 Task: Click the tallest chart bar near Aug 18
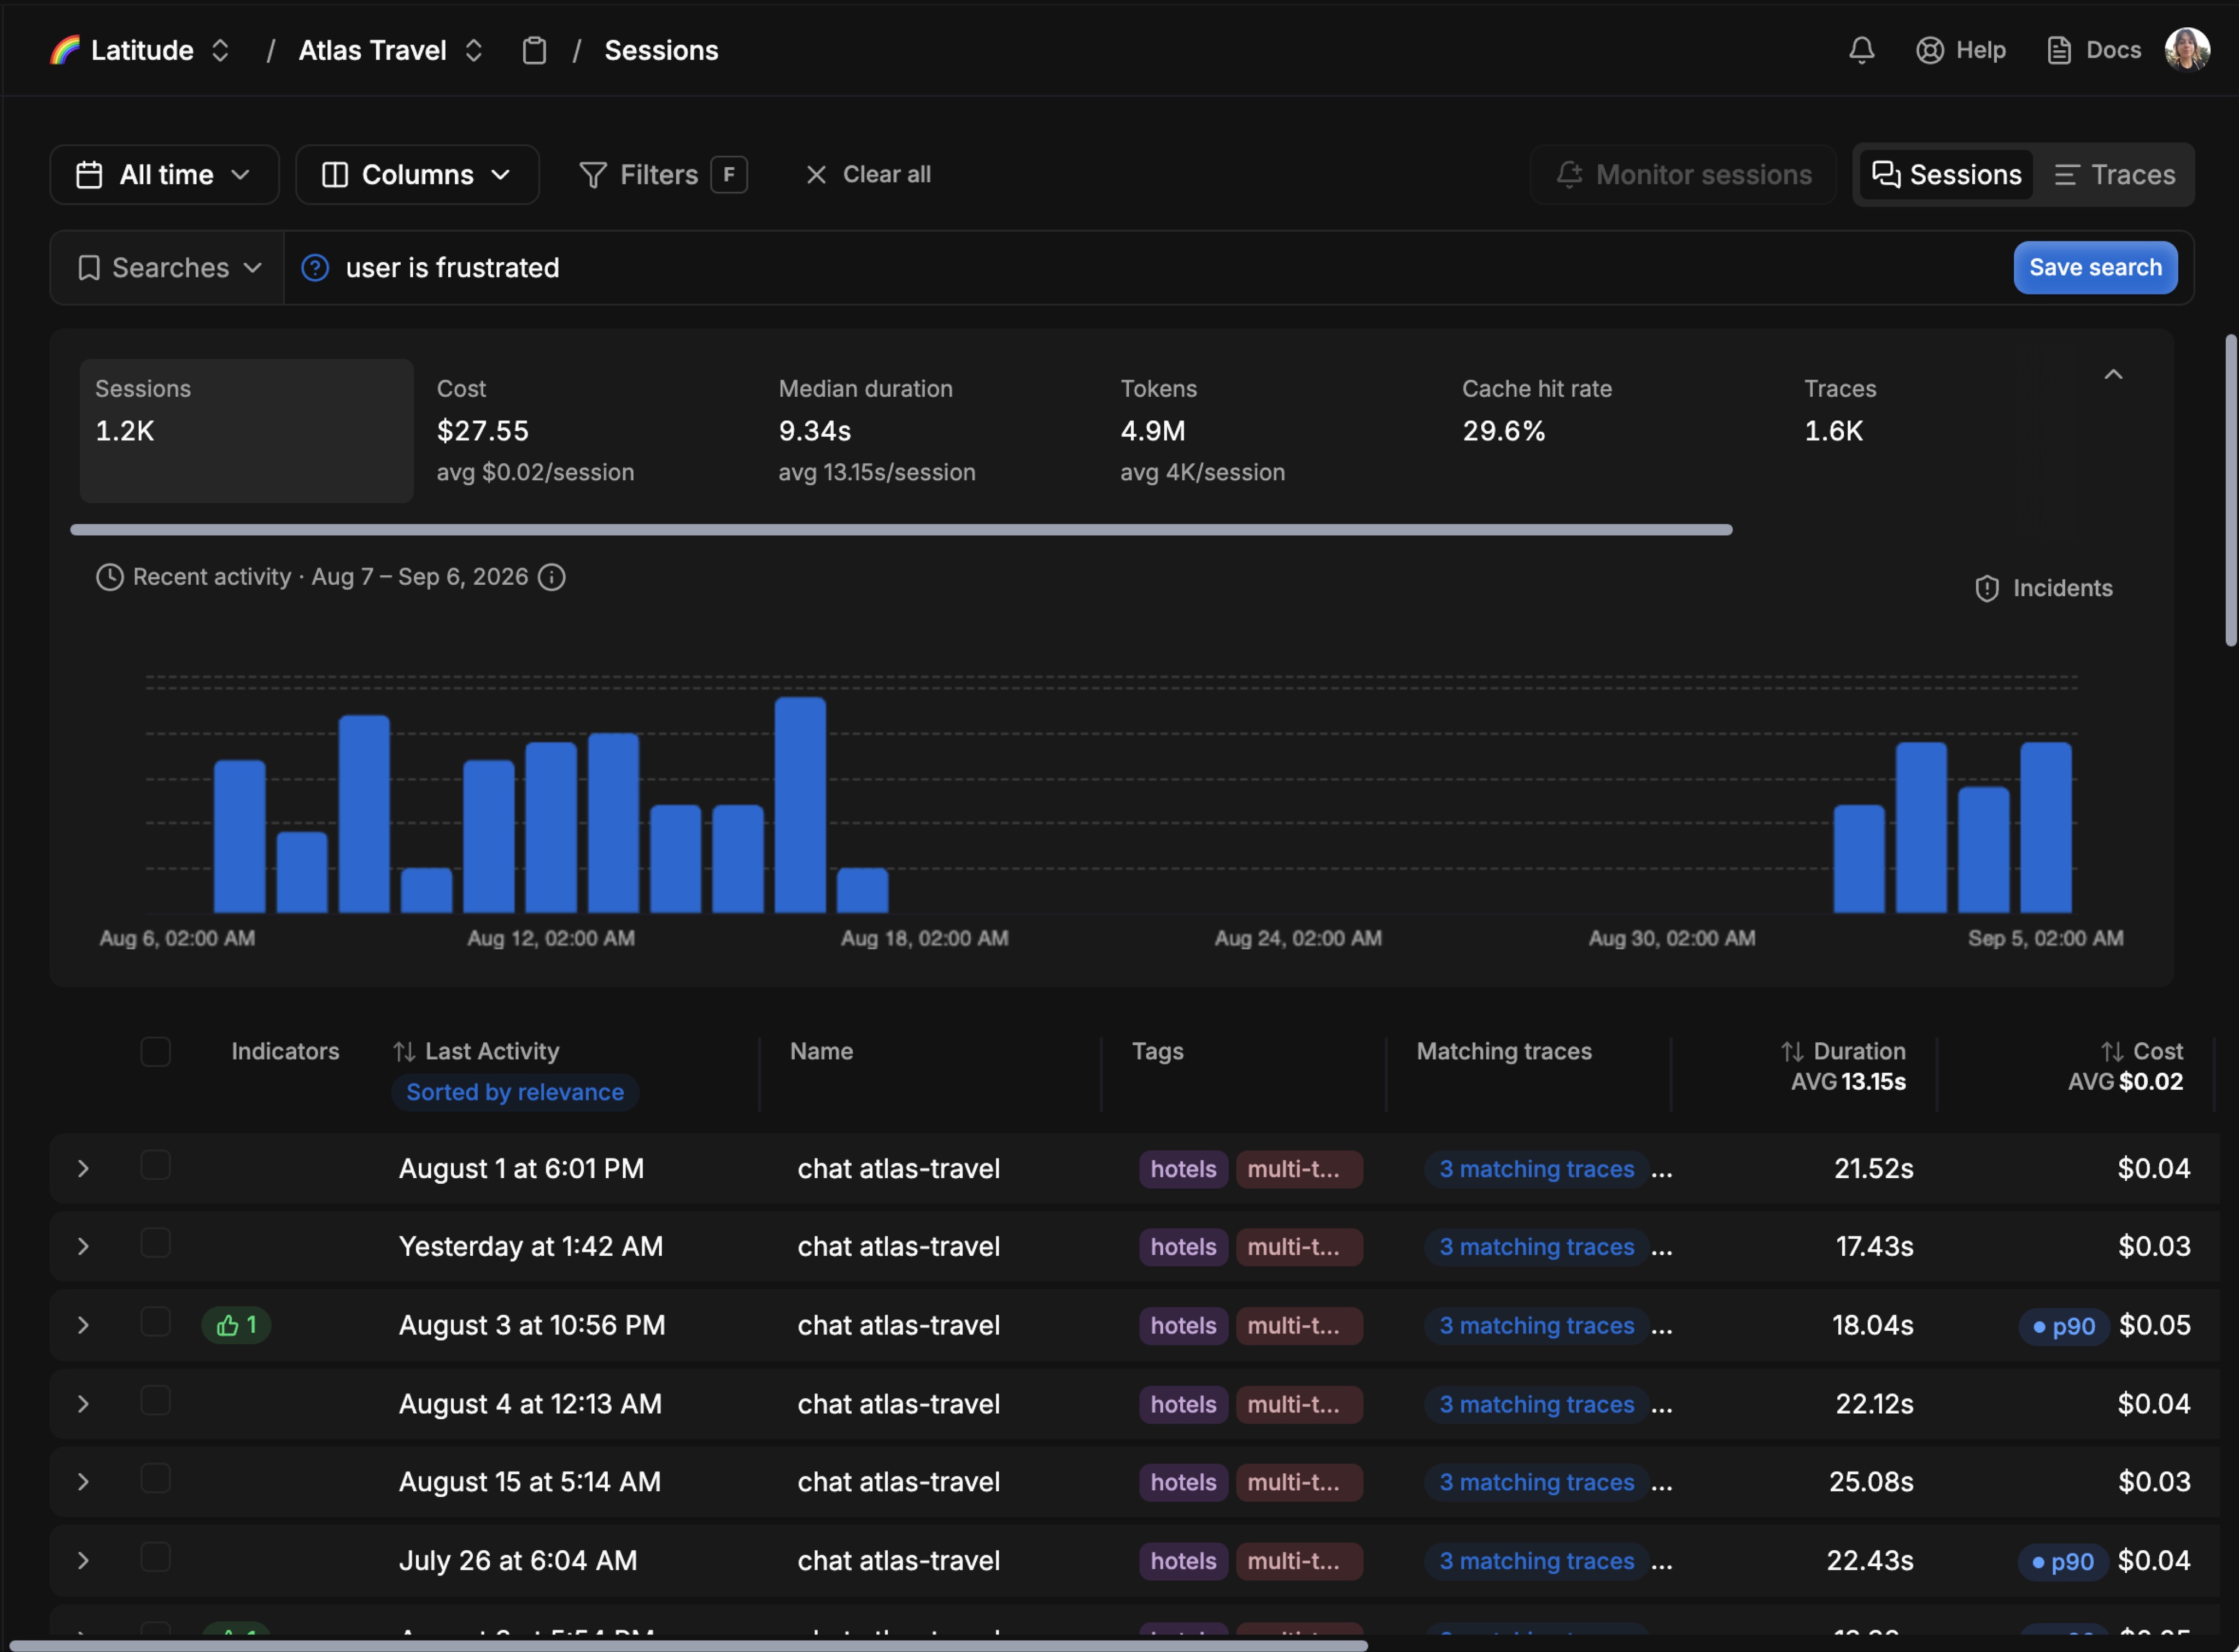(800, 805)
